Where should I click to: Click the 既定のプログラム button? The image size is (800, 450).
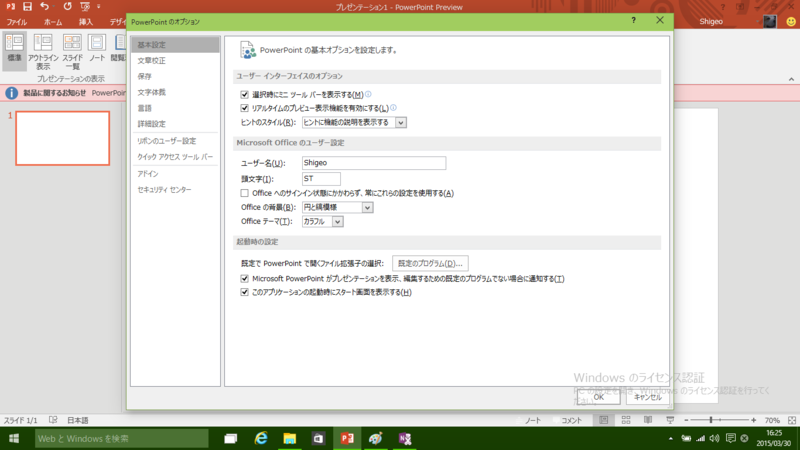[x=430, y=263]
